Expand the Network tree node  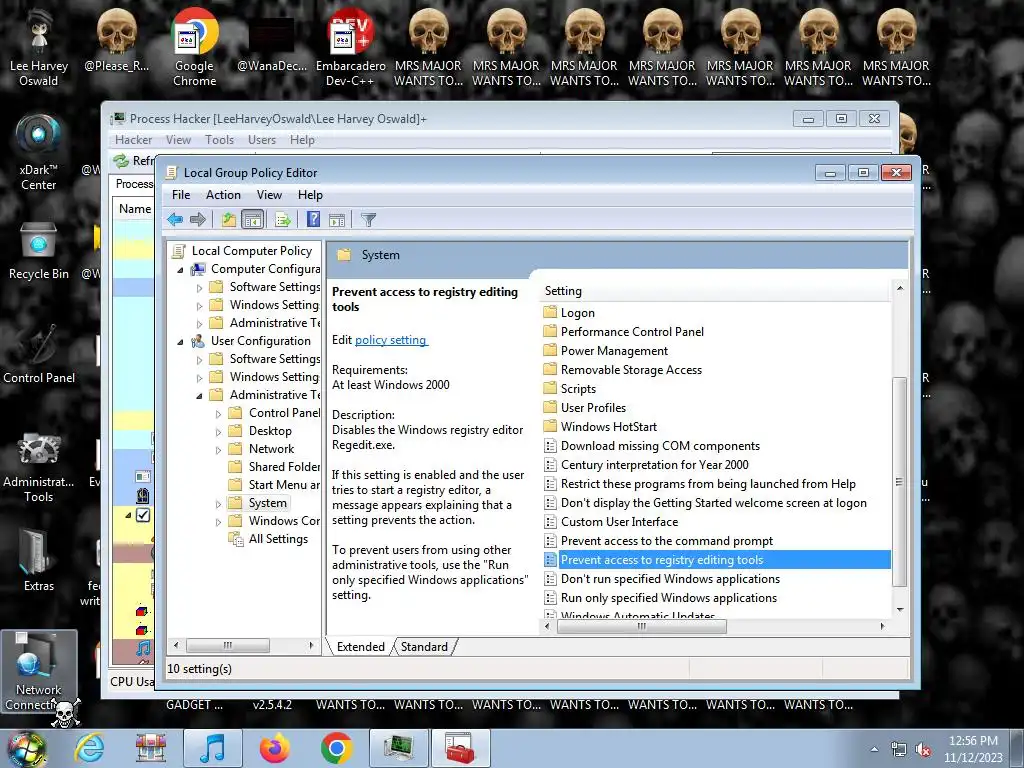click(218, 450)
